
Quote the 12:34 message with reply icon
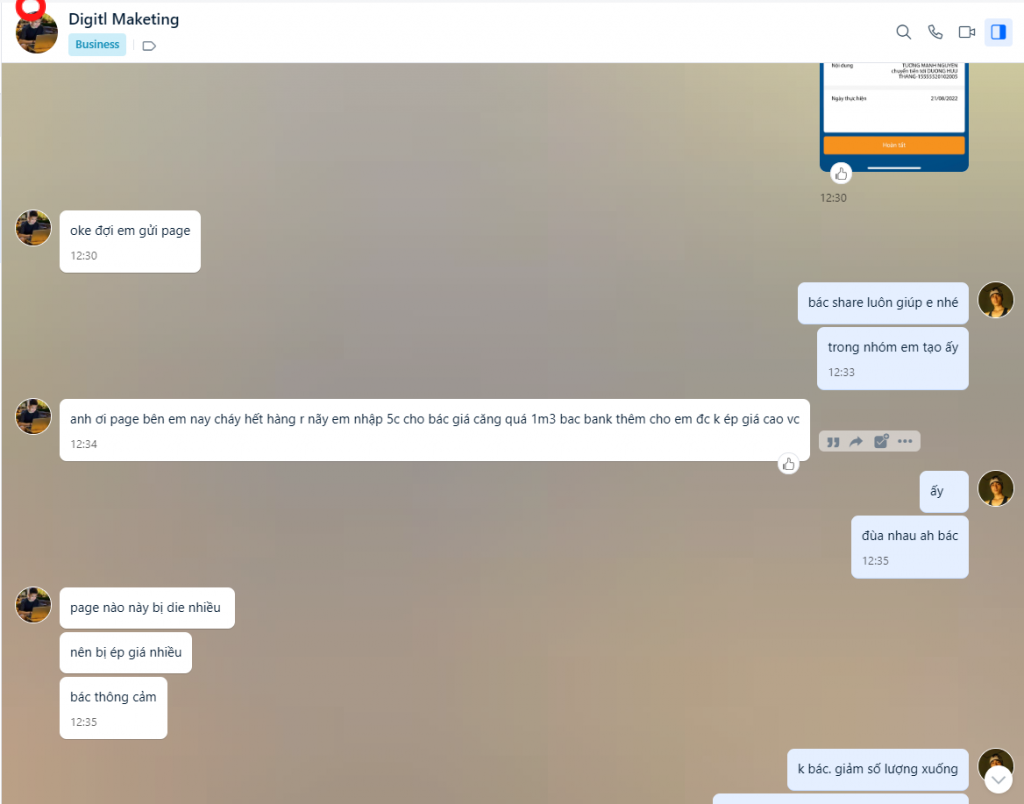tap(833, 442)
